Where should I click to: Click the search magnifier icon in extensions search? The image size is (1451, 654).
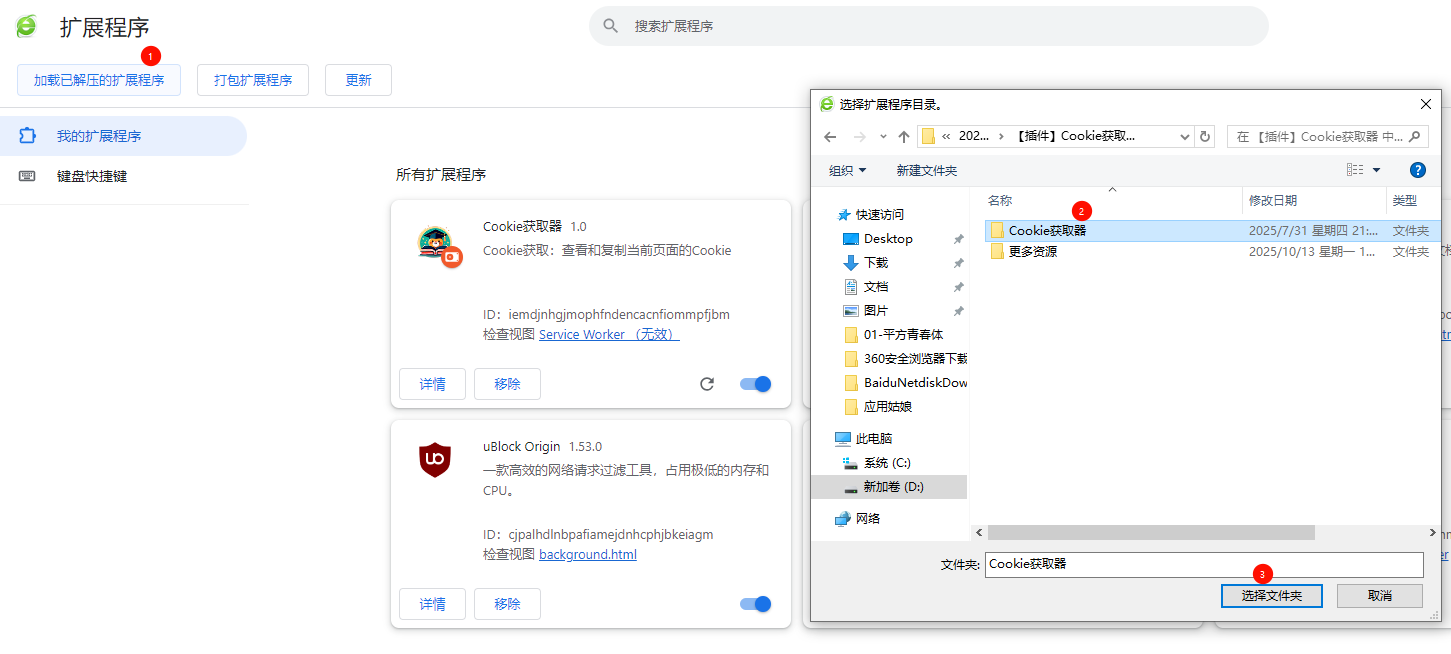pyautogui.click(x=611, y=26)
